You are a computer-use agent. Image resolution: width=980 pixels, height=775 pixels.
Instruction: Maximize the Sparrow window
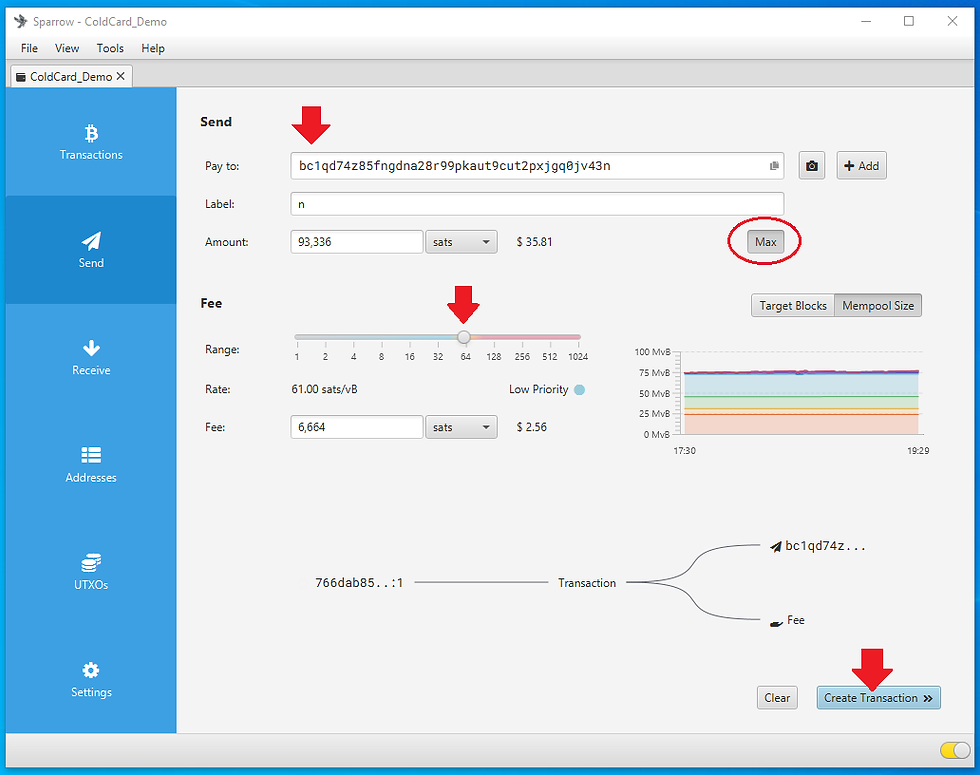click(x=909, y=21)
